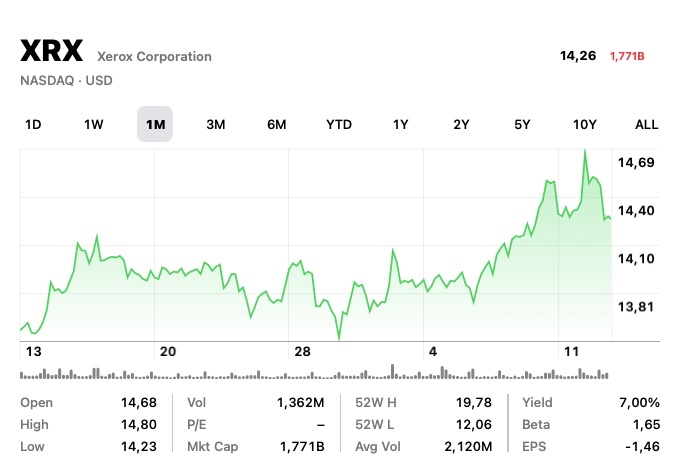Show the 3M chart range
The width and height of the screenshot is (681, 472).
[x=216, y=125]
